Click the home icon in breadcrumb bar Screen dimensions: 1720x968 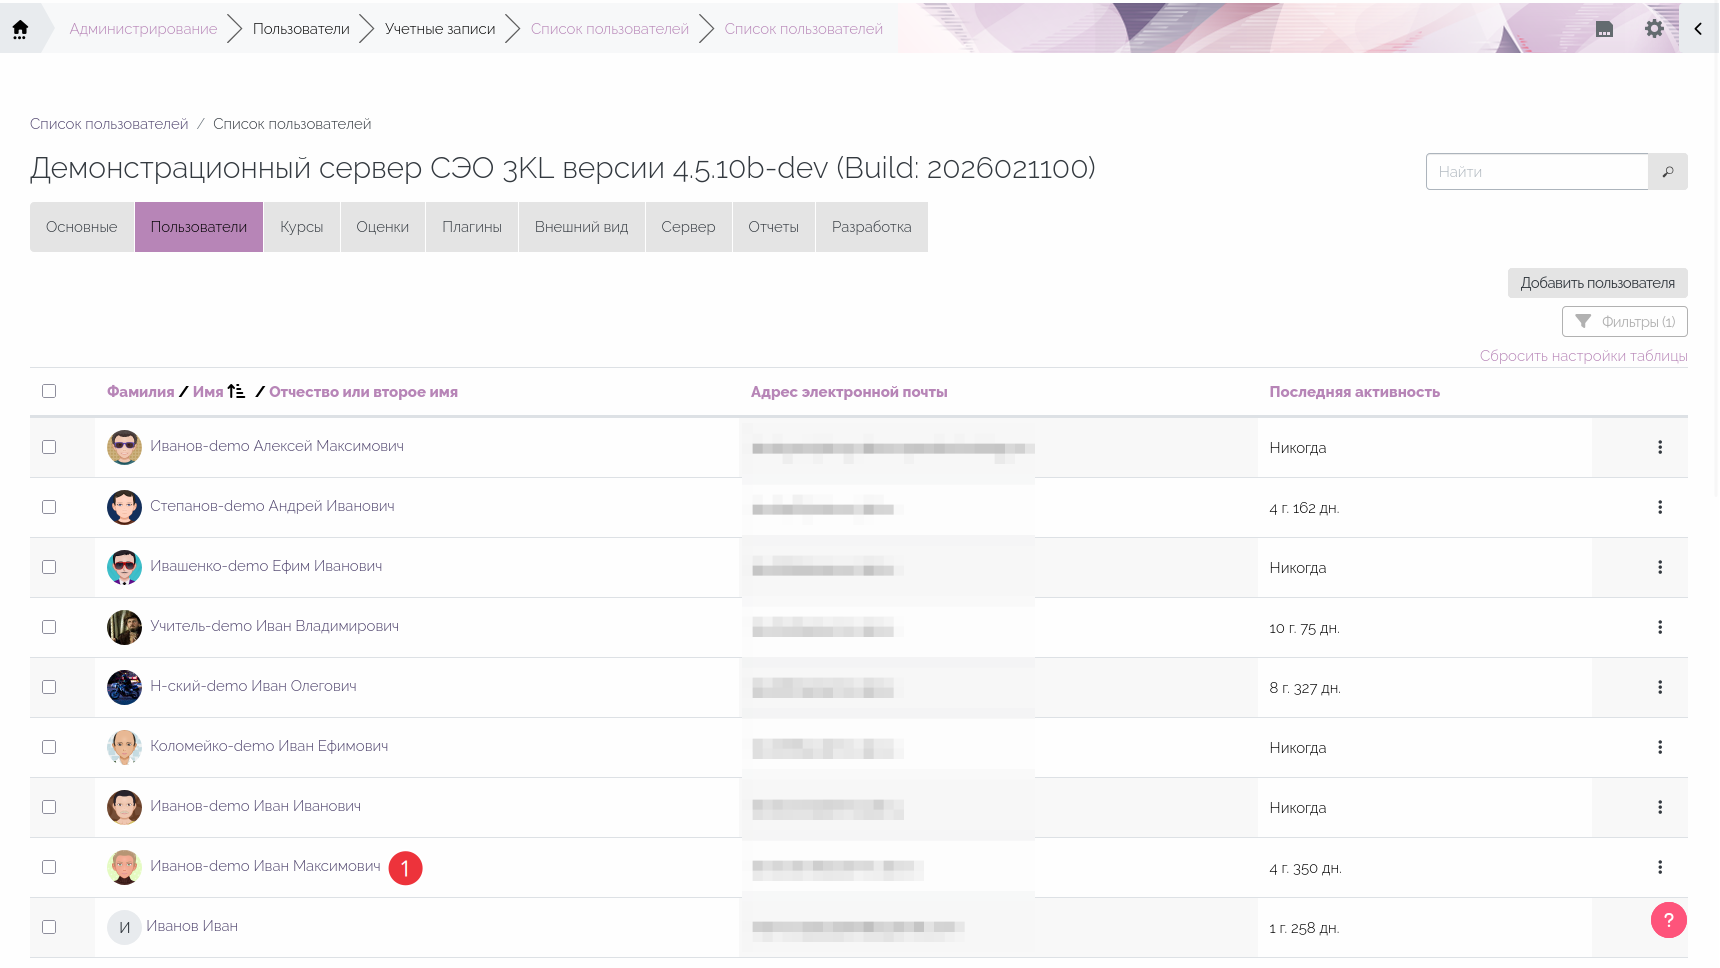pyautogui.click(x=20, y=29)
